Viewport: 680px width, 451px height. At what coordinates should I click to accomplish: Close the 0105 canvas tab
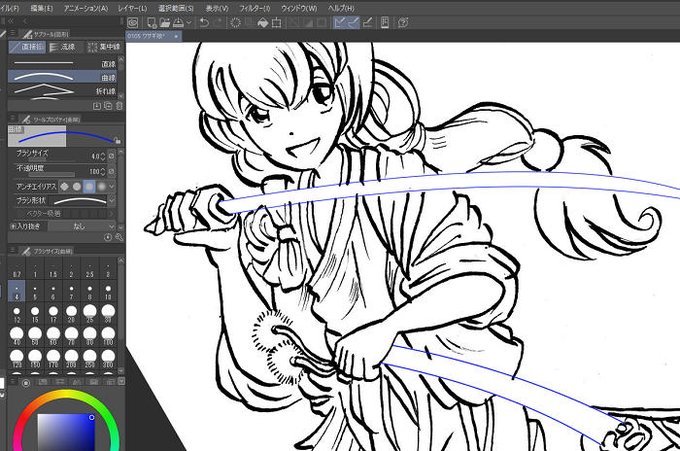coord(176,36)
